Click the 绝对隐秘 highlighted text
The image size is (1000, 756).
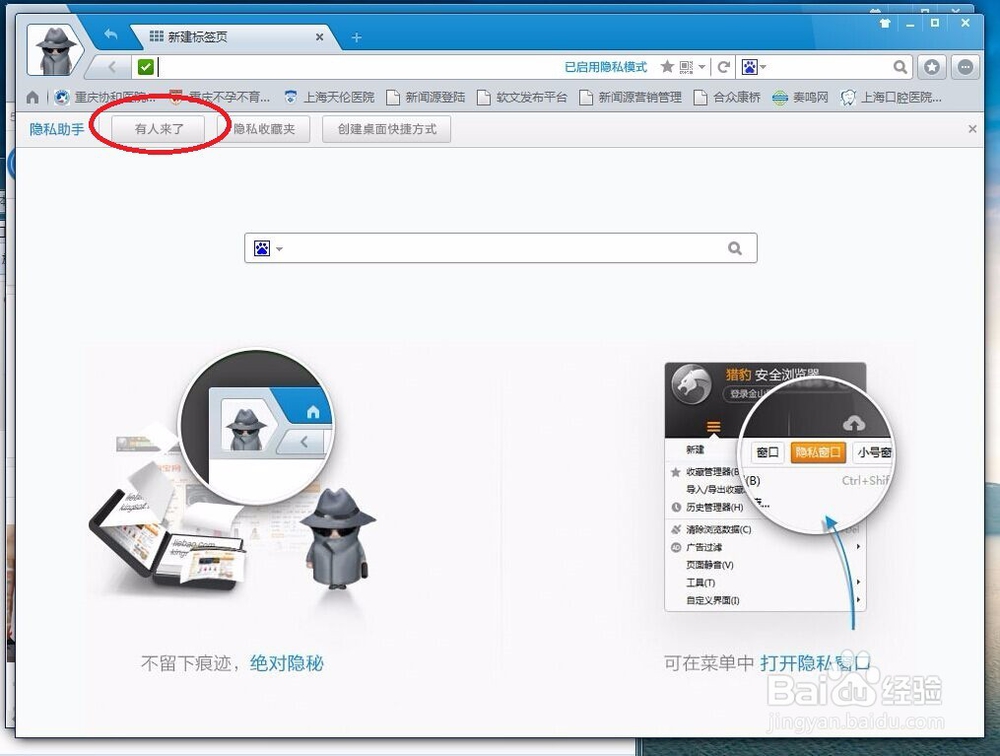286,663
